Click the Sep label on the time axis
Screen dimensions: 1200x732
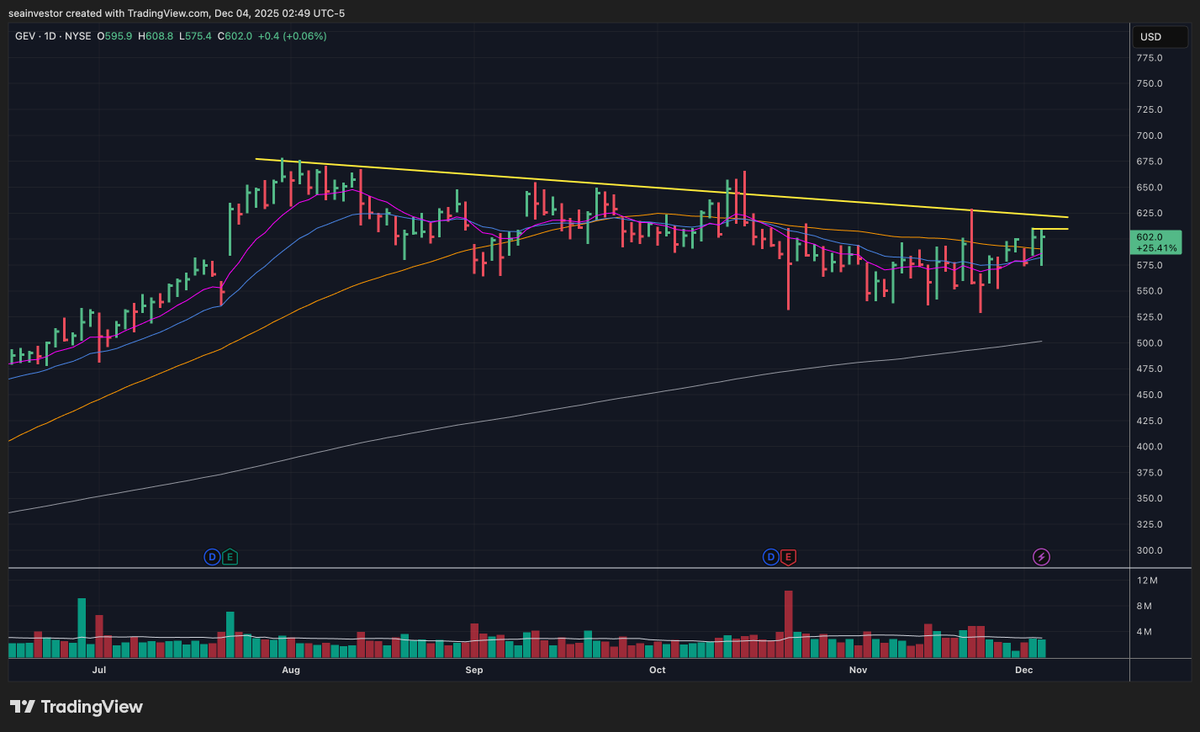(474, 670)
